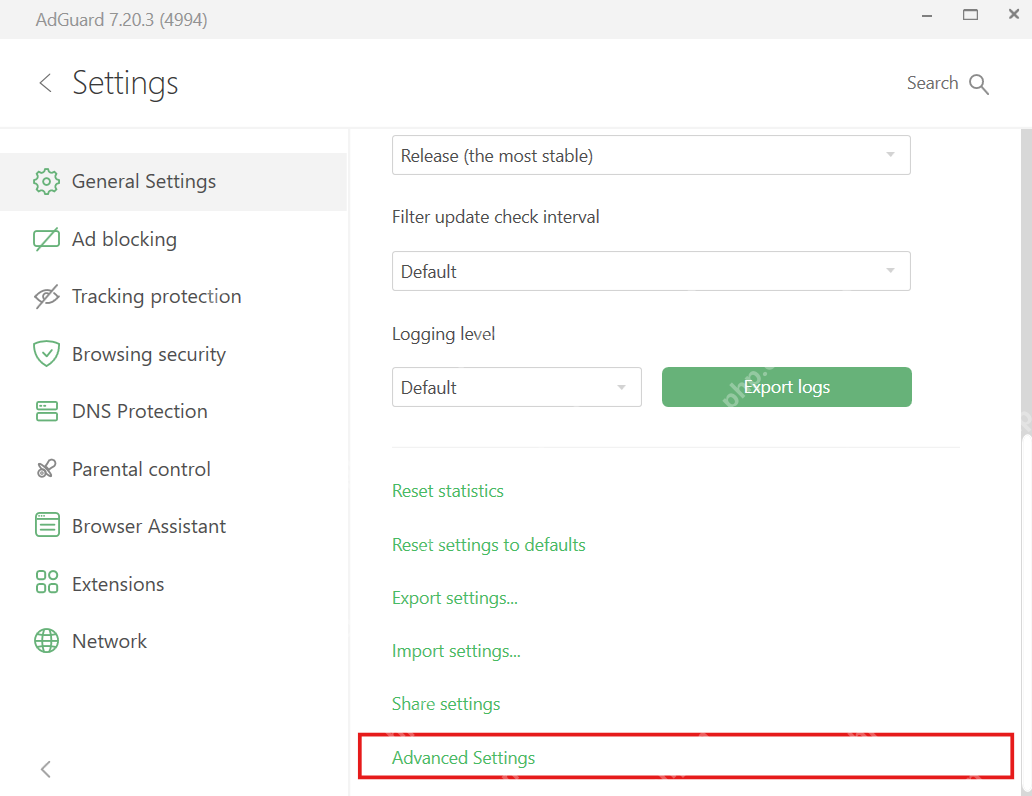Viewport: 1032px width, 796px height.
Task: Open the update channel Release dropdown
Action: pos(651,155)
